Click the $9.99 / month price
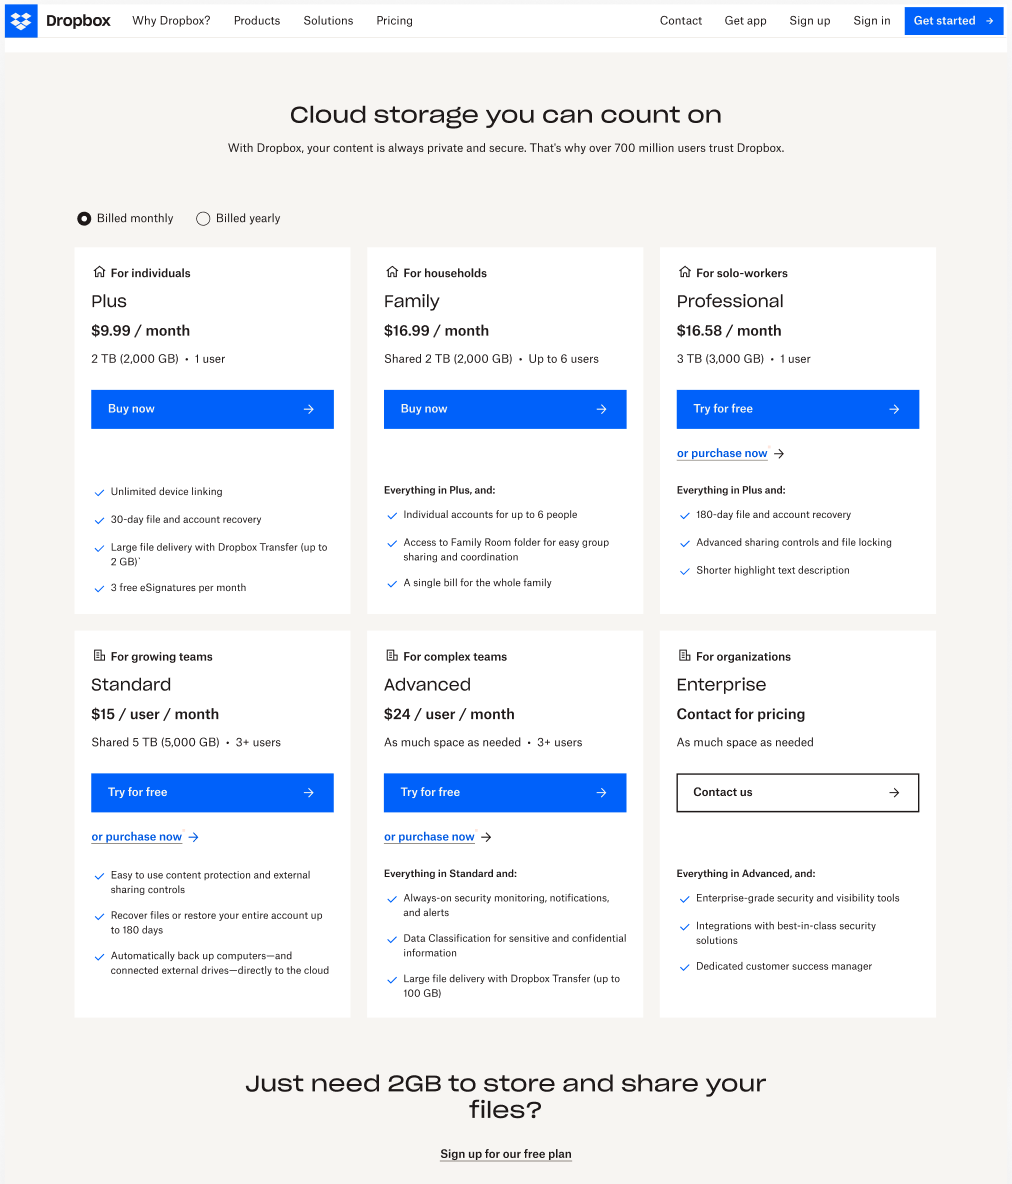This screenshot has height=1184, width=1012. (x=140, y=331)
